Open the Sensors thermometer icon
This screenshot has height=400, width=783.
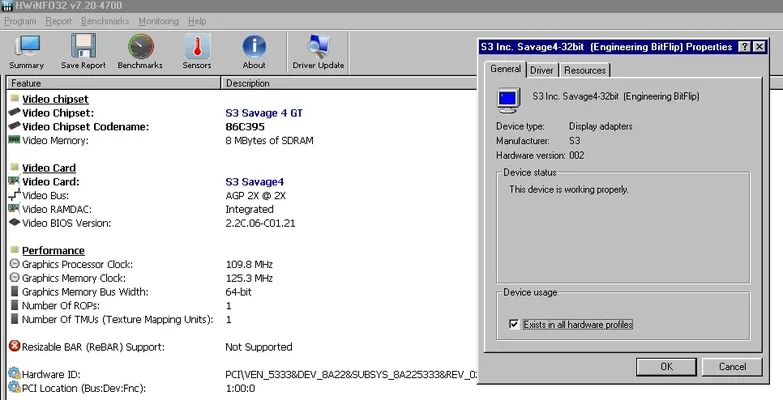(x=197, y=51)
